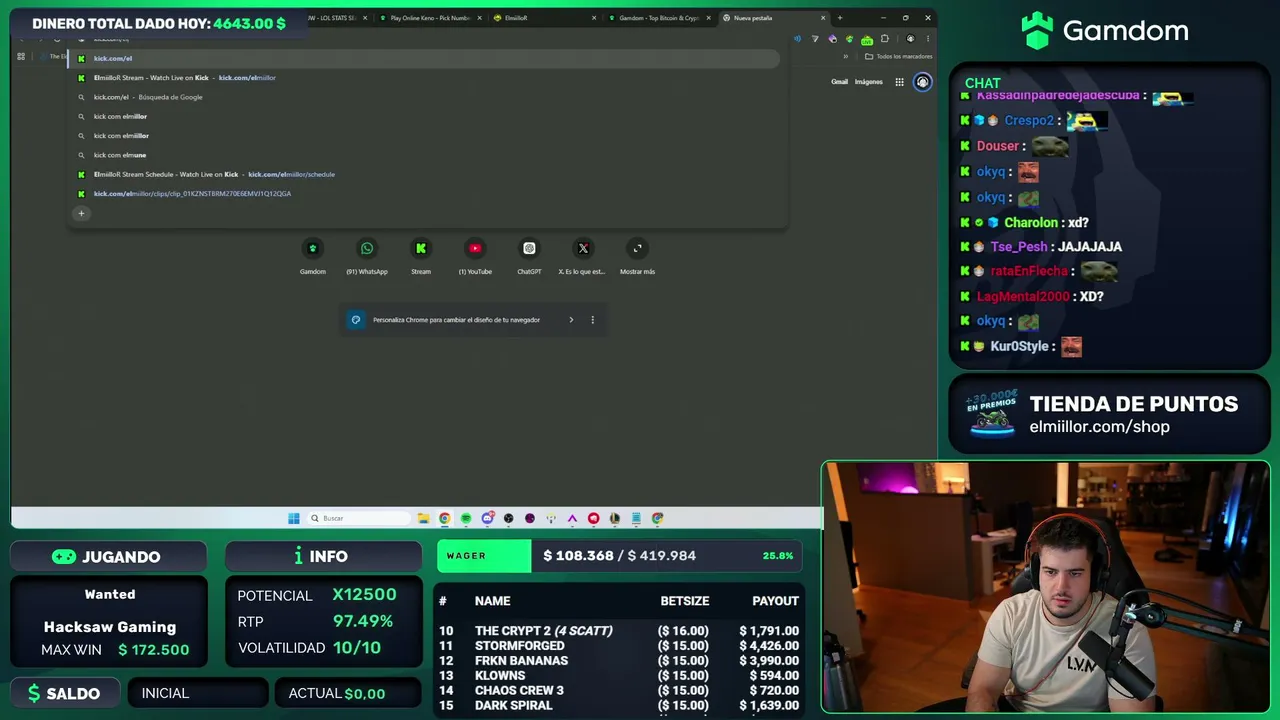
Task: Open the Imágenes link
Action: [x=869, y=82]
